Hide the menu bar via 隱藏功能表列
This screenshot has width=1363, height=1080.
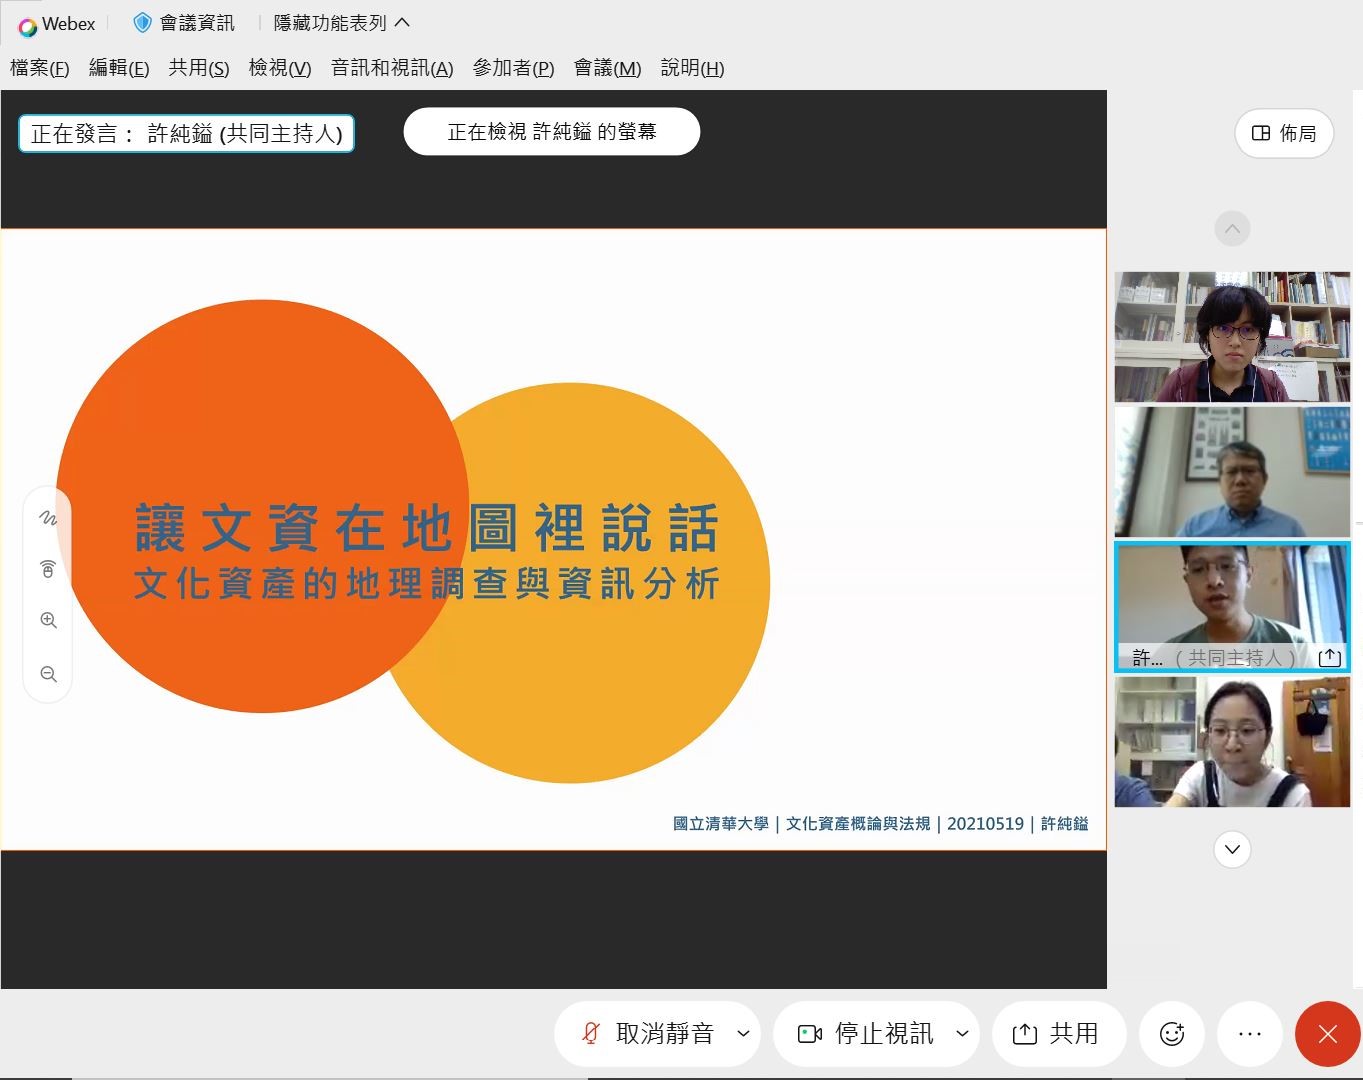(x=341, y=22)
